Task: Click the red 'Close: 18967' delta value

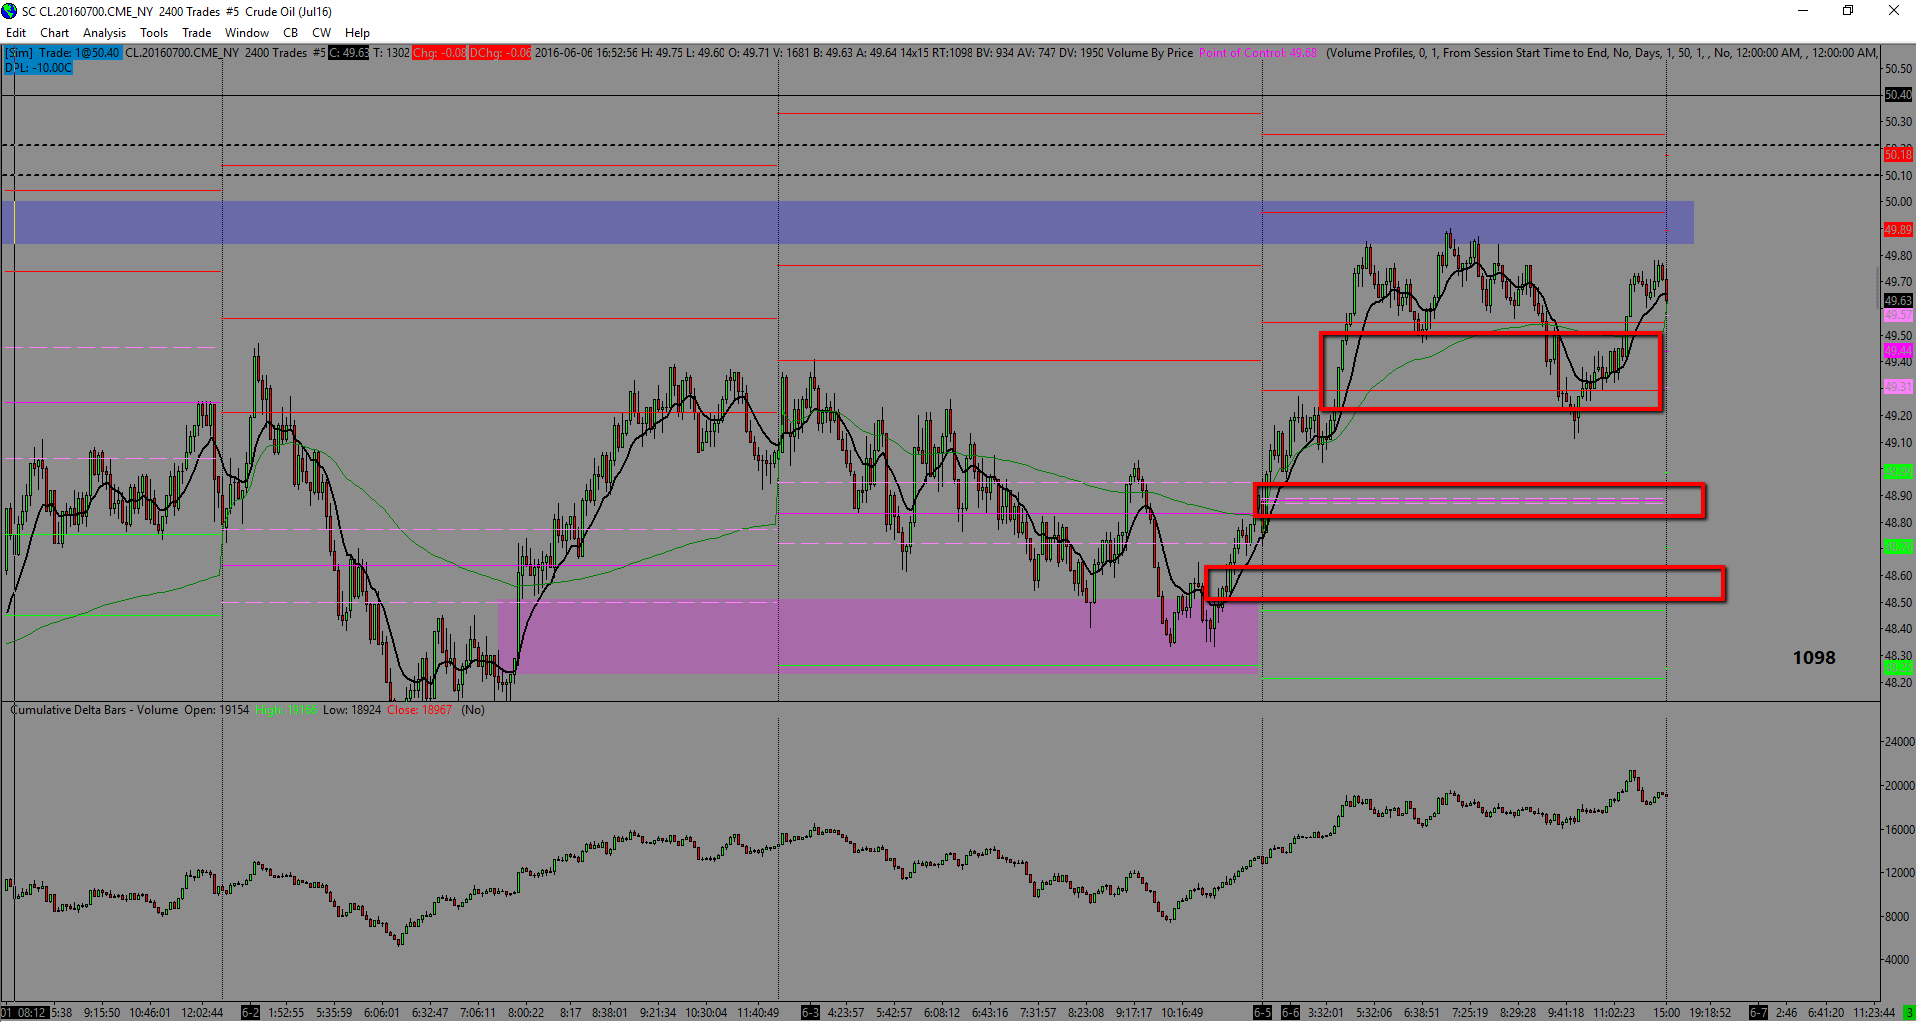Action: [420, 710]
